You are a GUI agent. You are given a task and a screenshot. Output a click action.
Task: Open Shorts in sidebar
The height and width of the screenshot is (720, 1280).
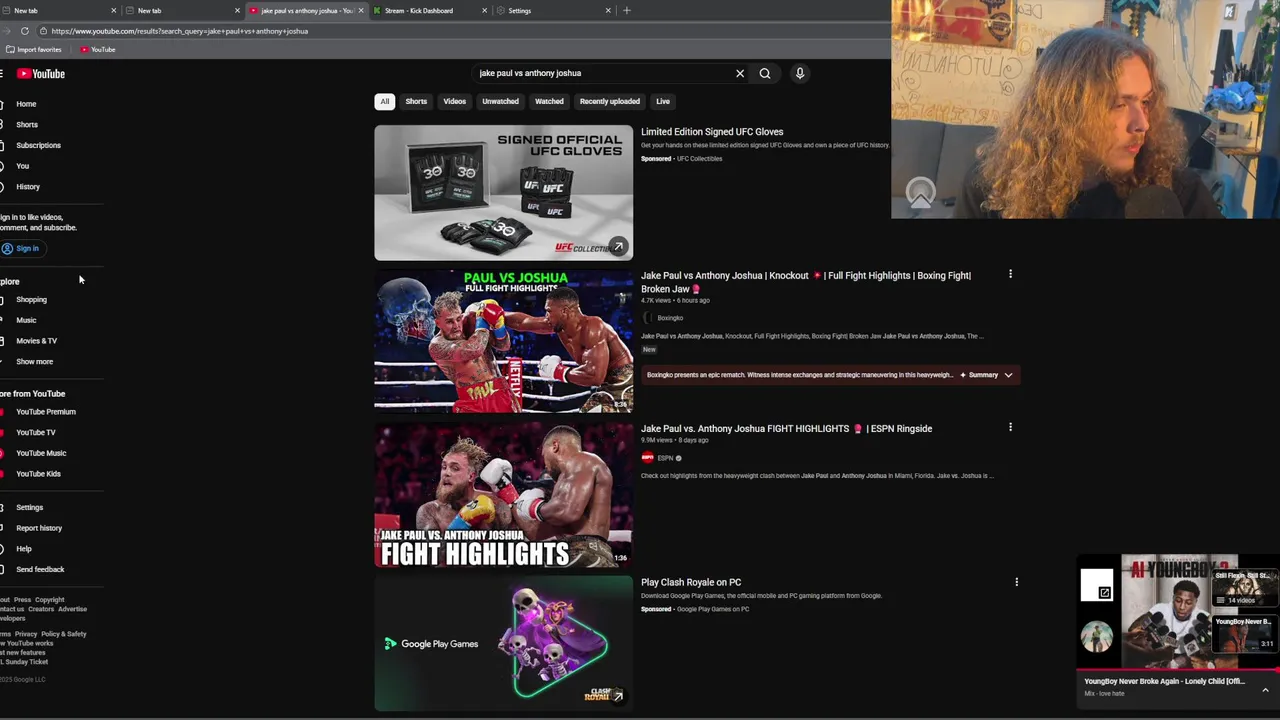coord(27,125)
